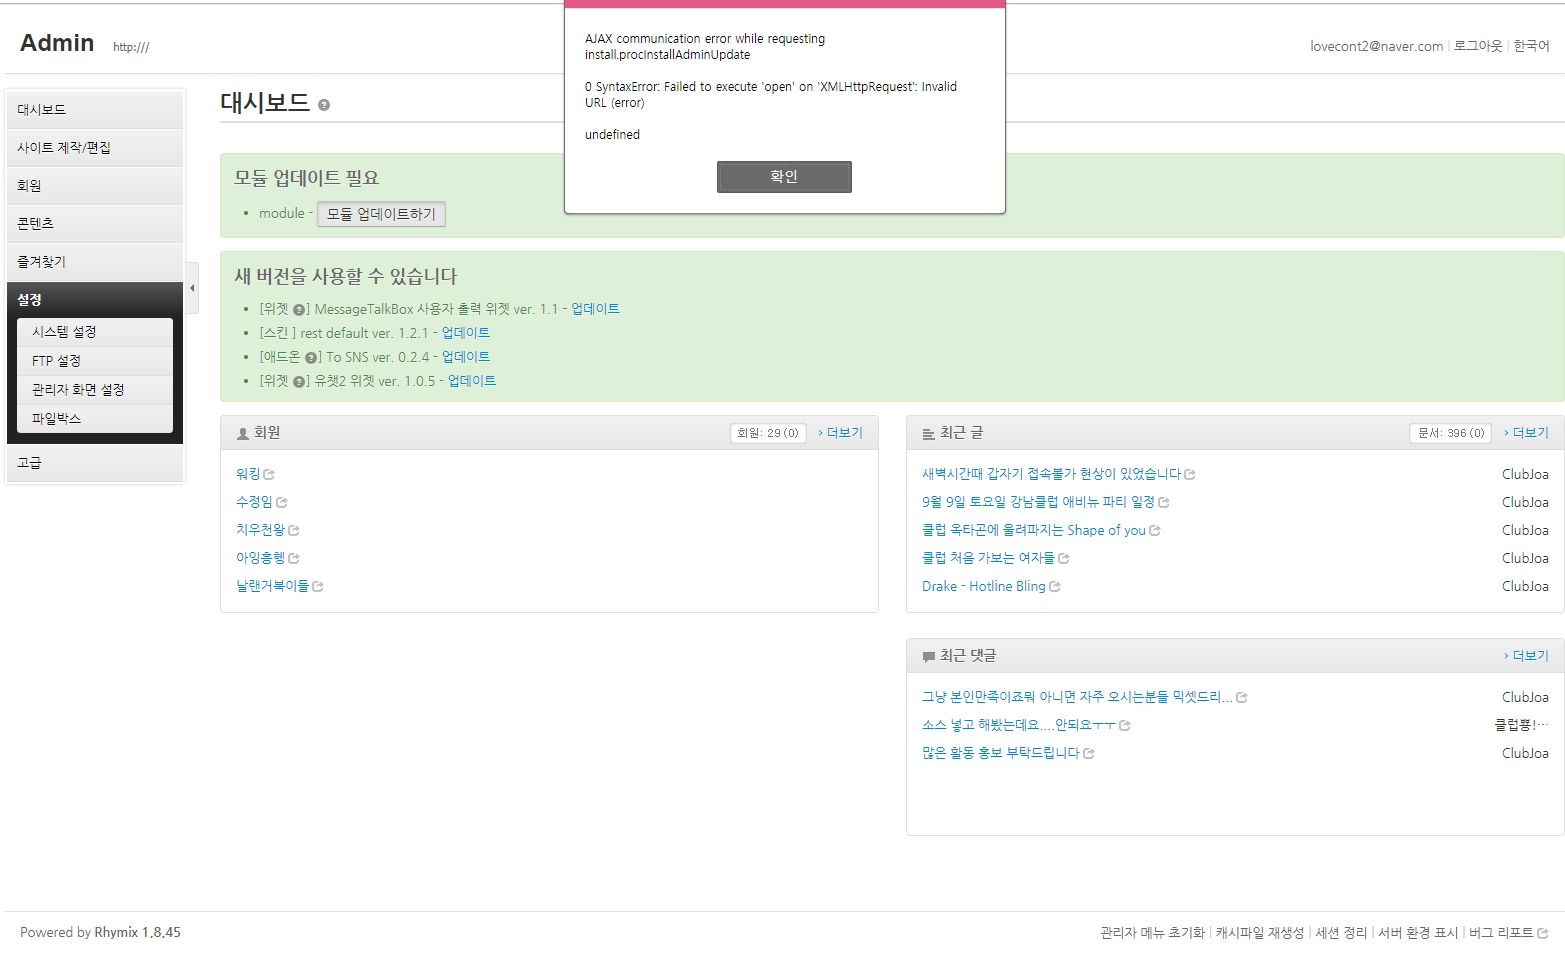Click 로그아웃 link in the header
The width and height of the screenshot is (1565, 954).
point(1477,46)
